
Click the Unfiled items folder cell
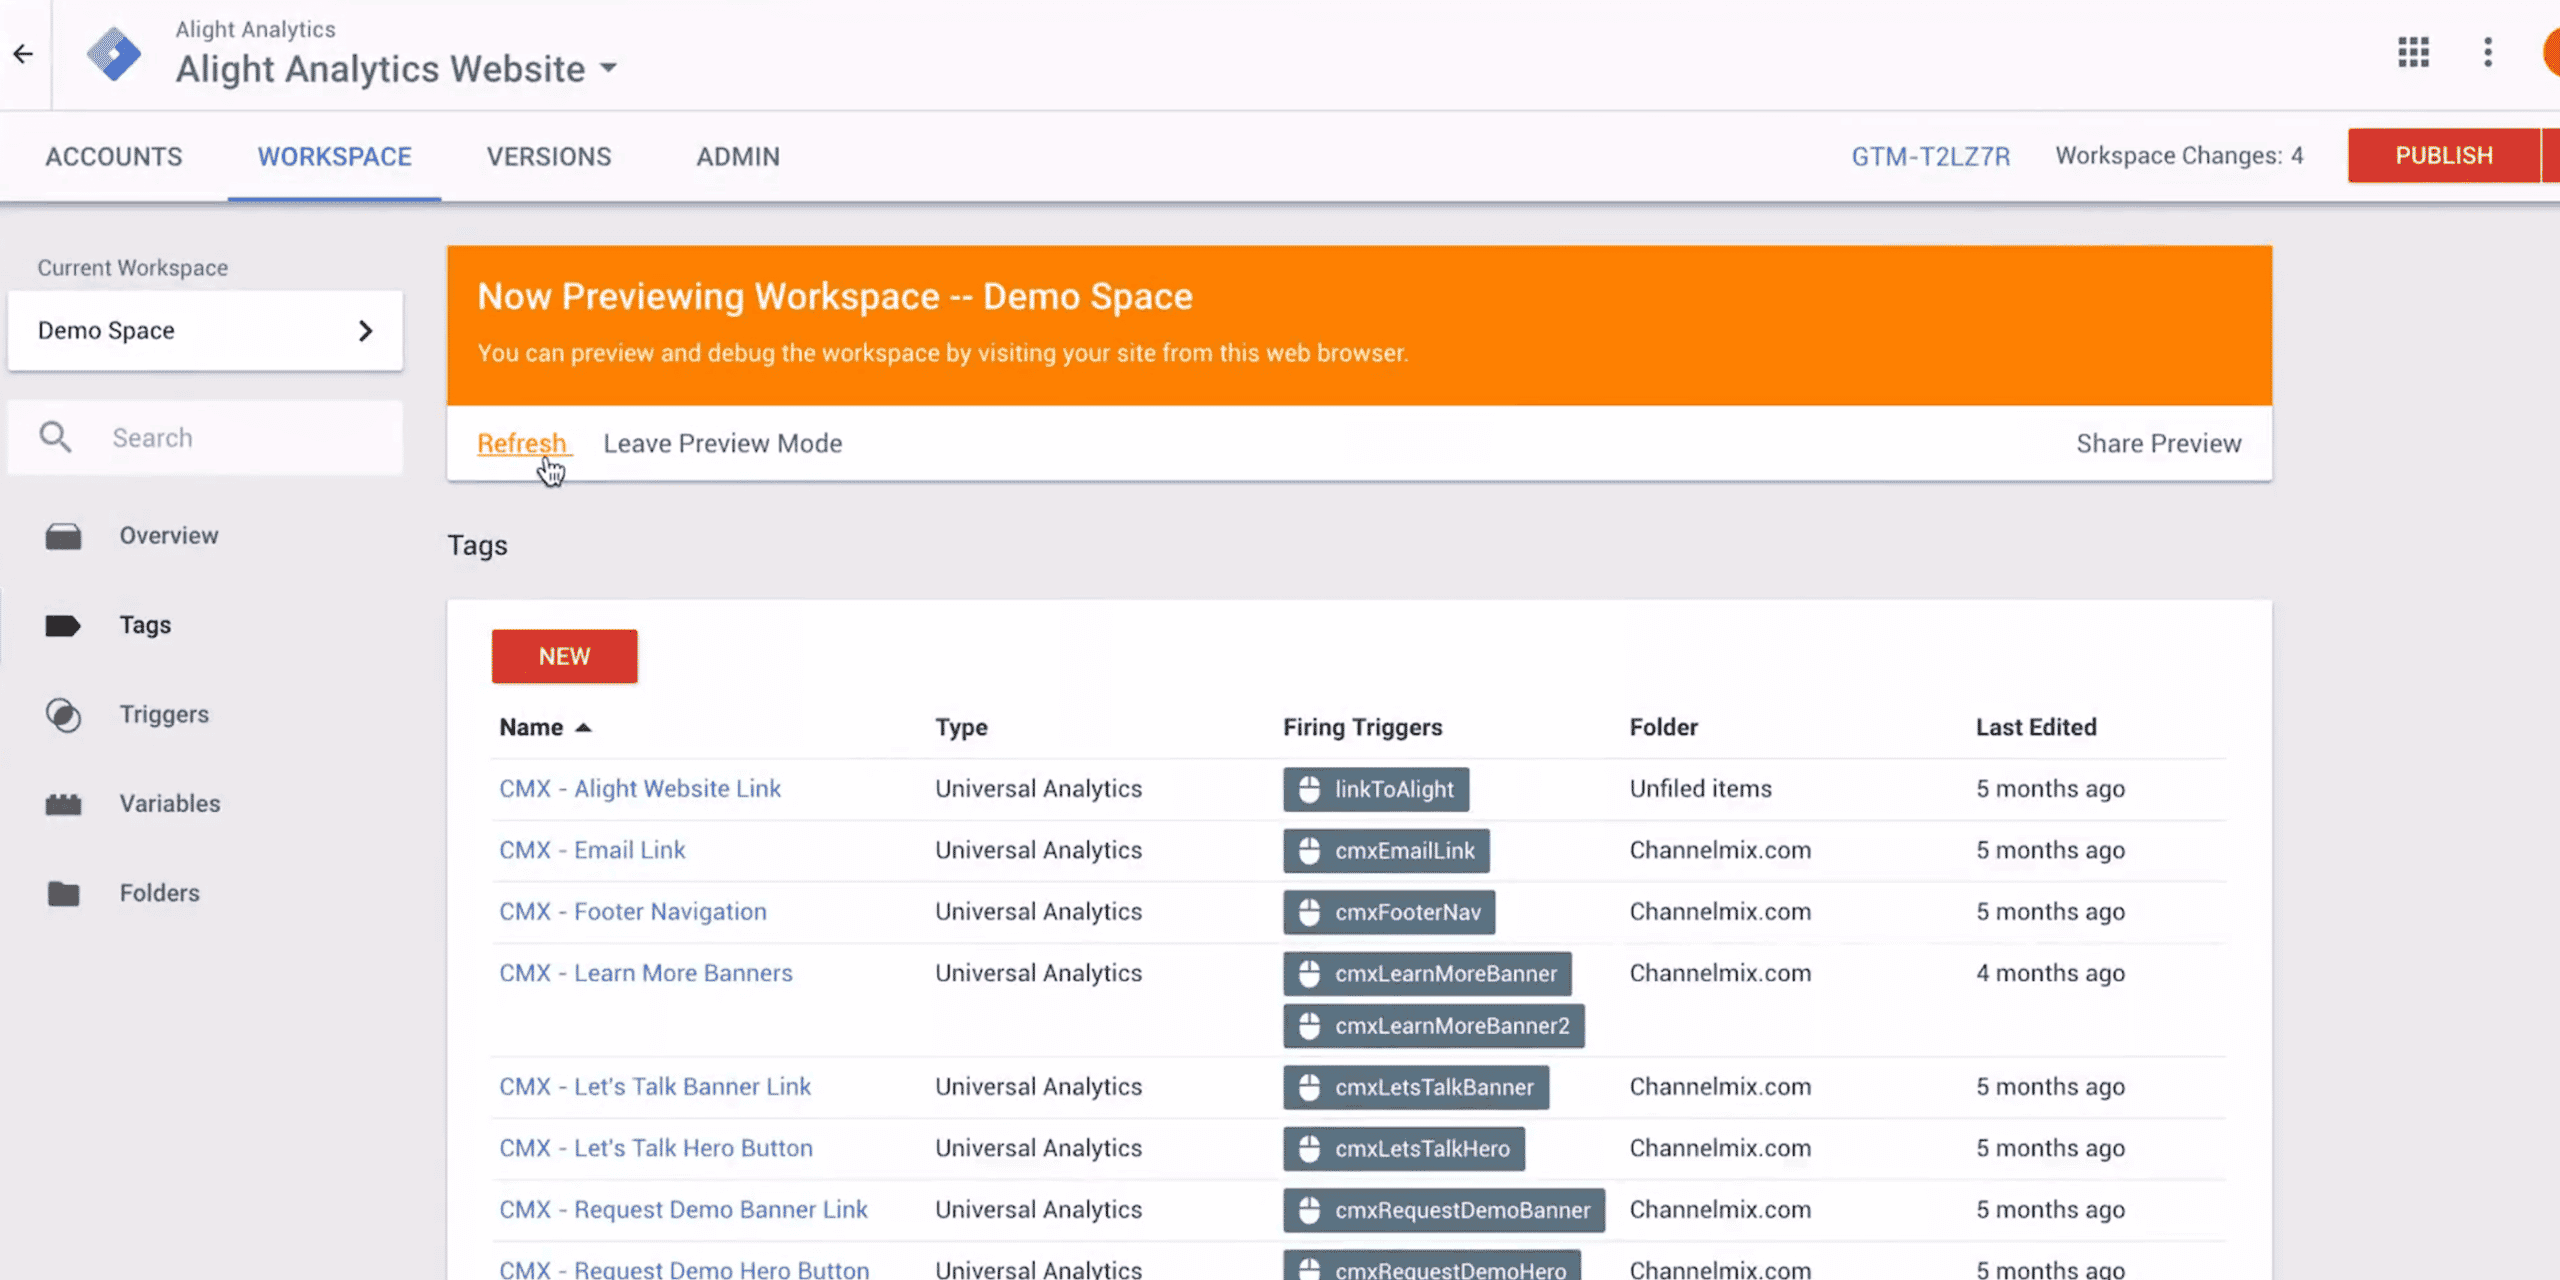[1701, 789]
